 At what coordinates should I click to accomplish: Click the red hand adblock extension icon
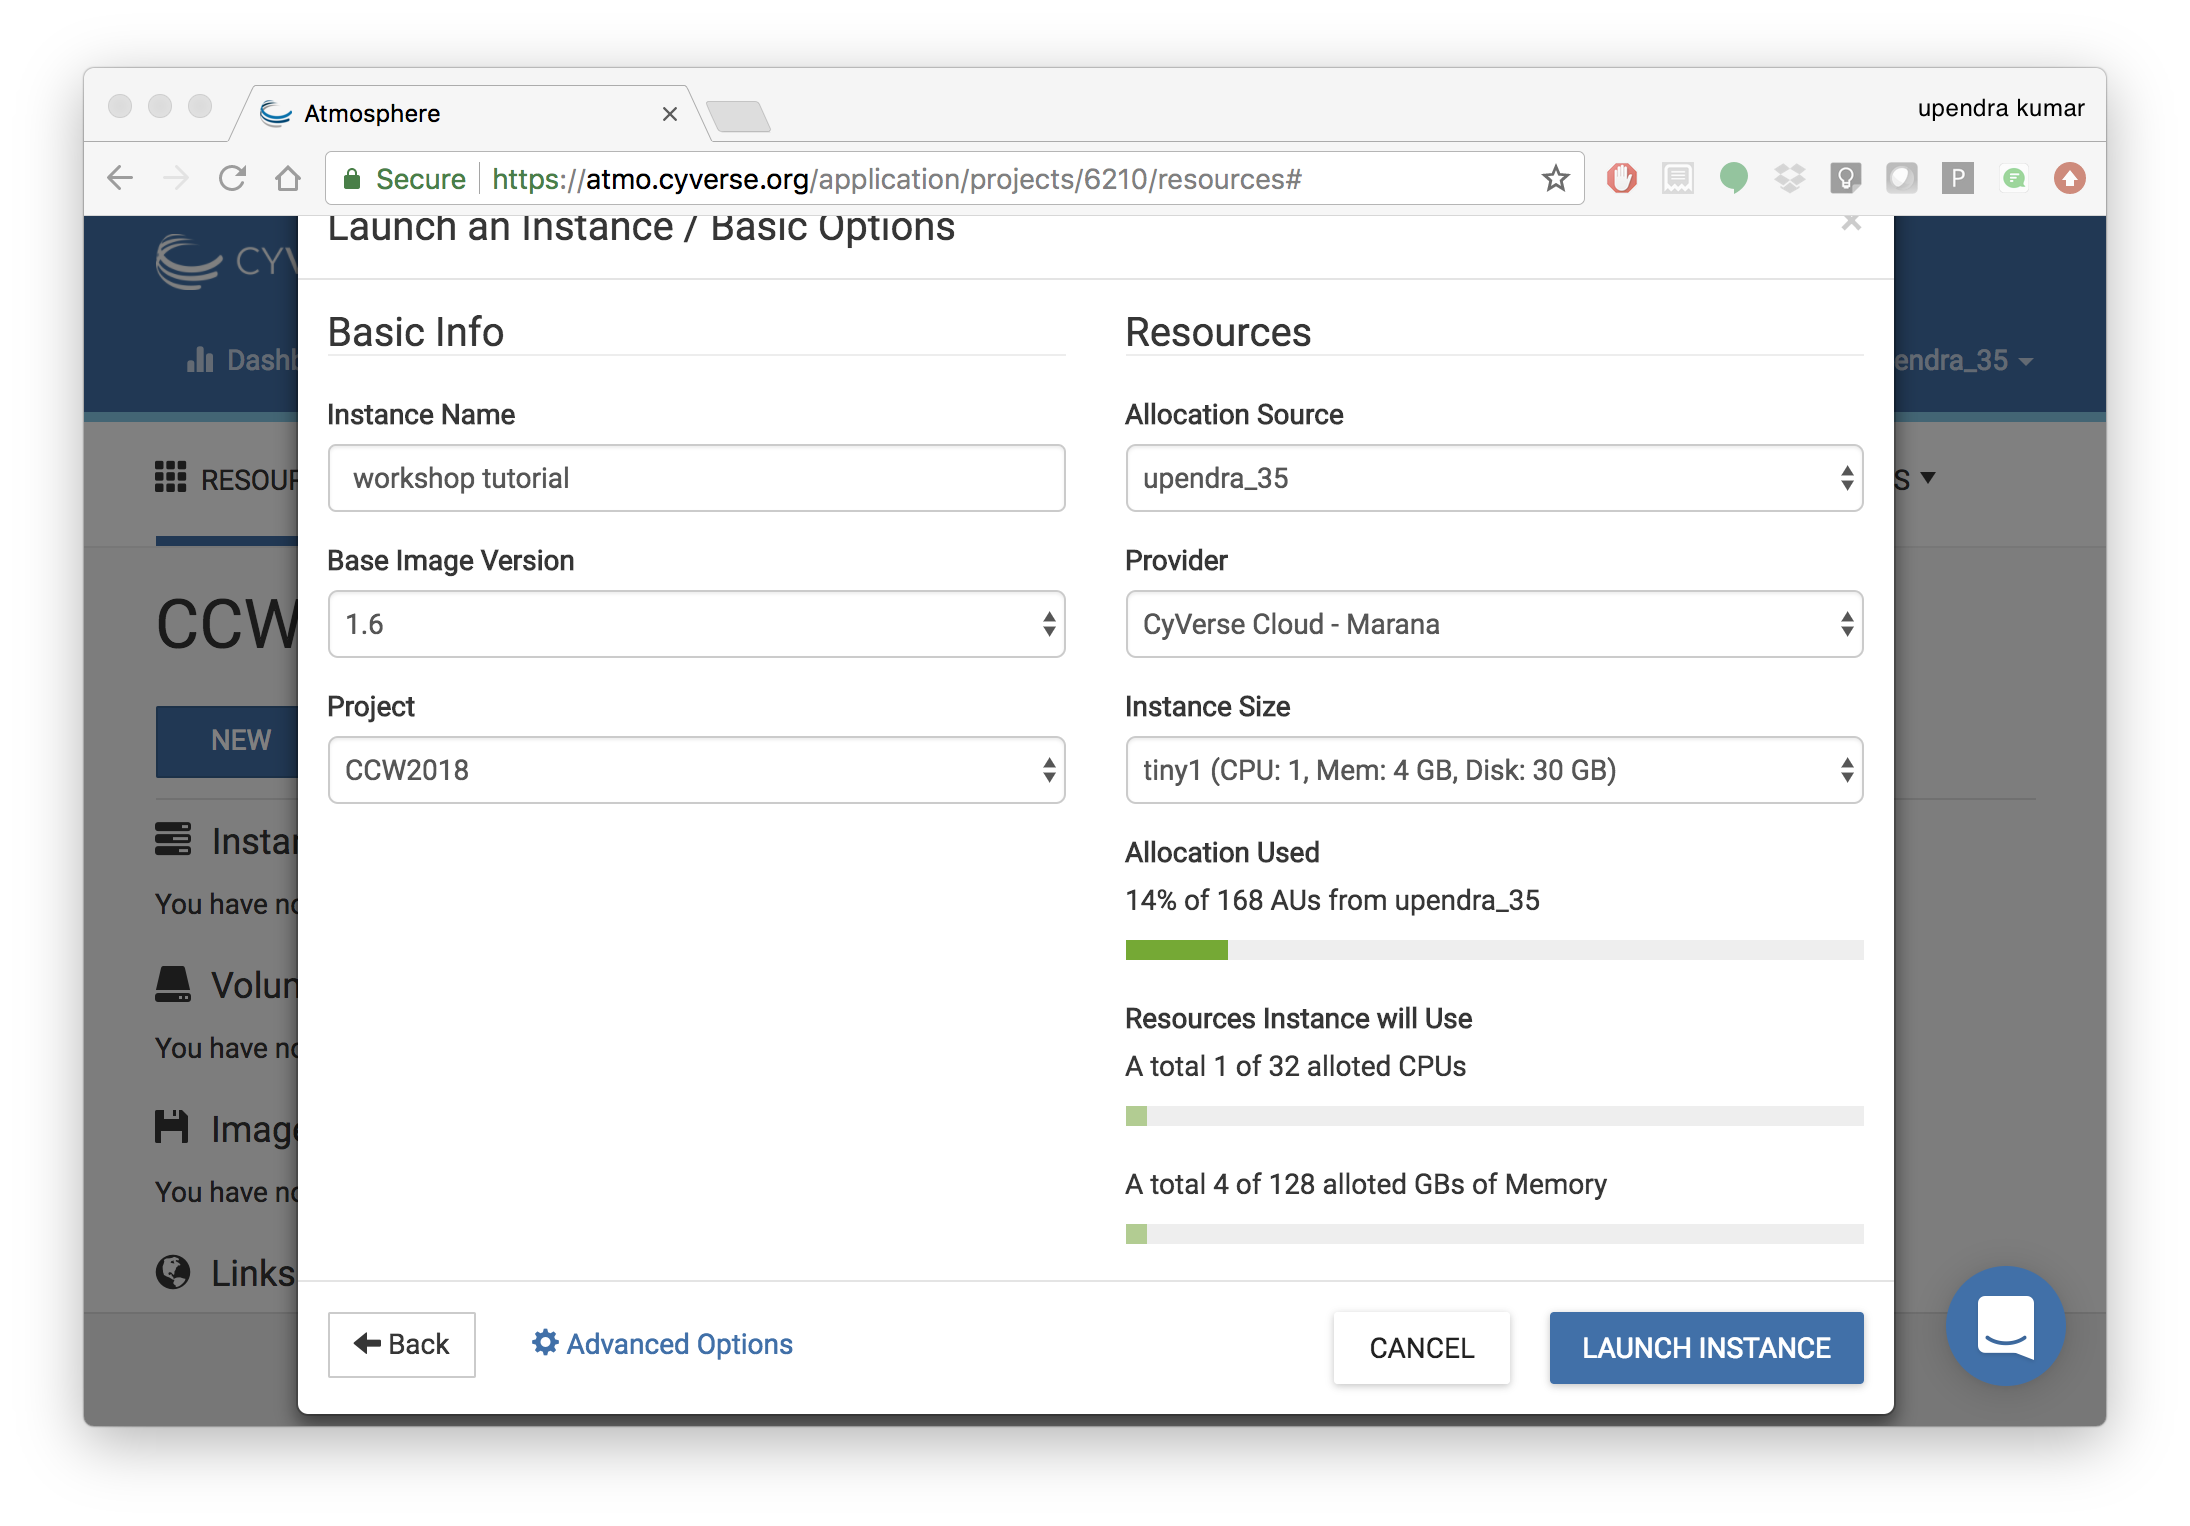(1621, 179)
